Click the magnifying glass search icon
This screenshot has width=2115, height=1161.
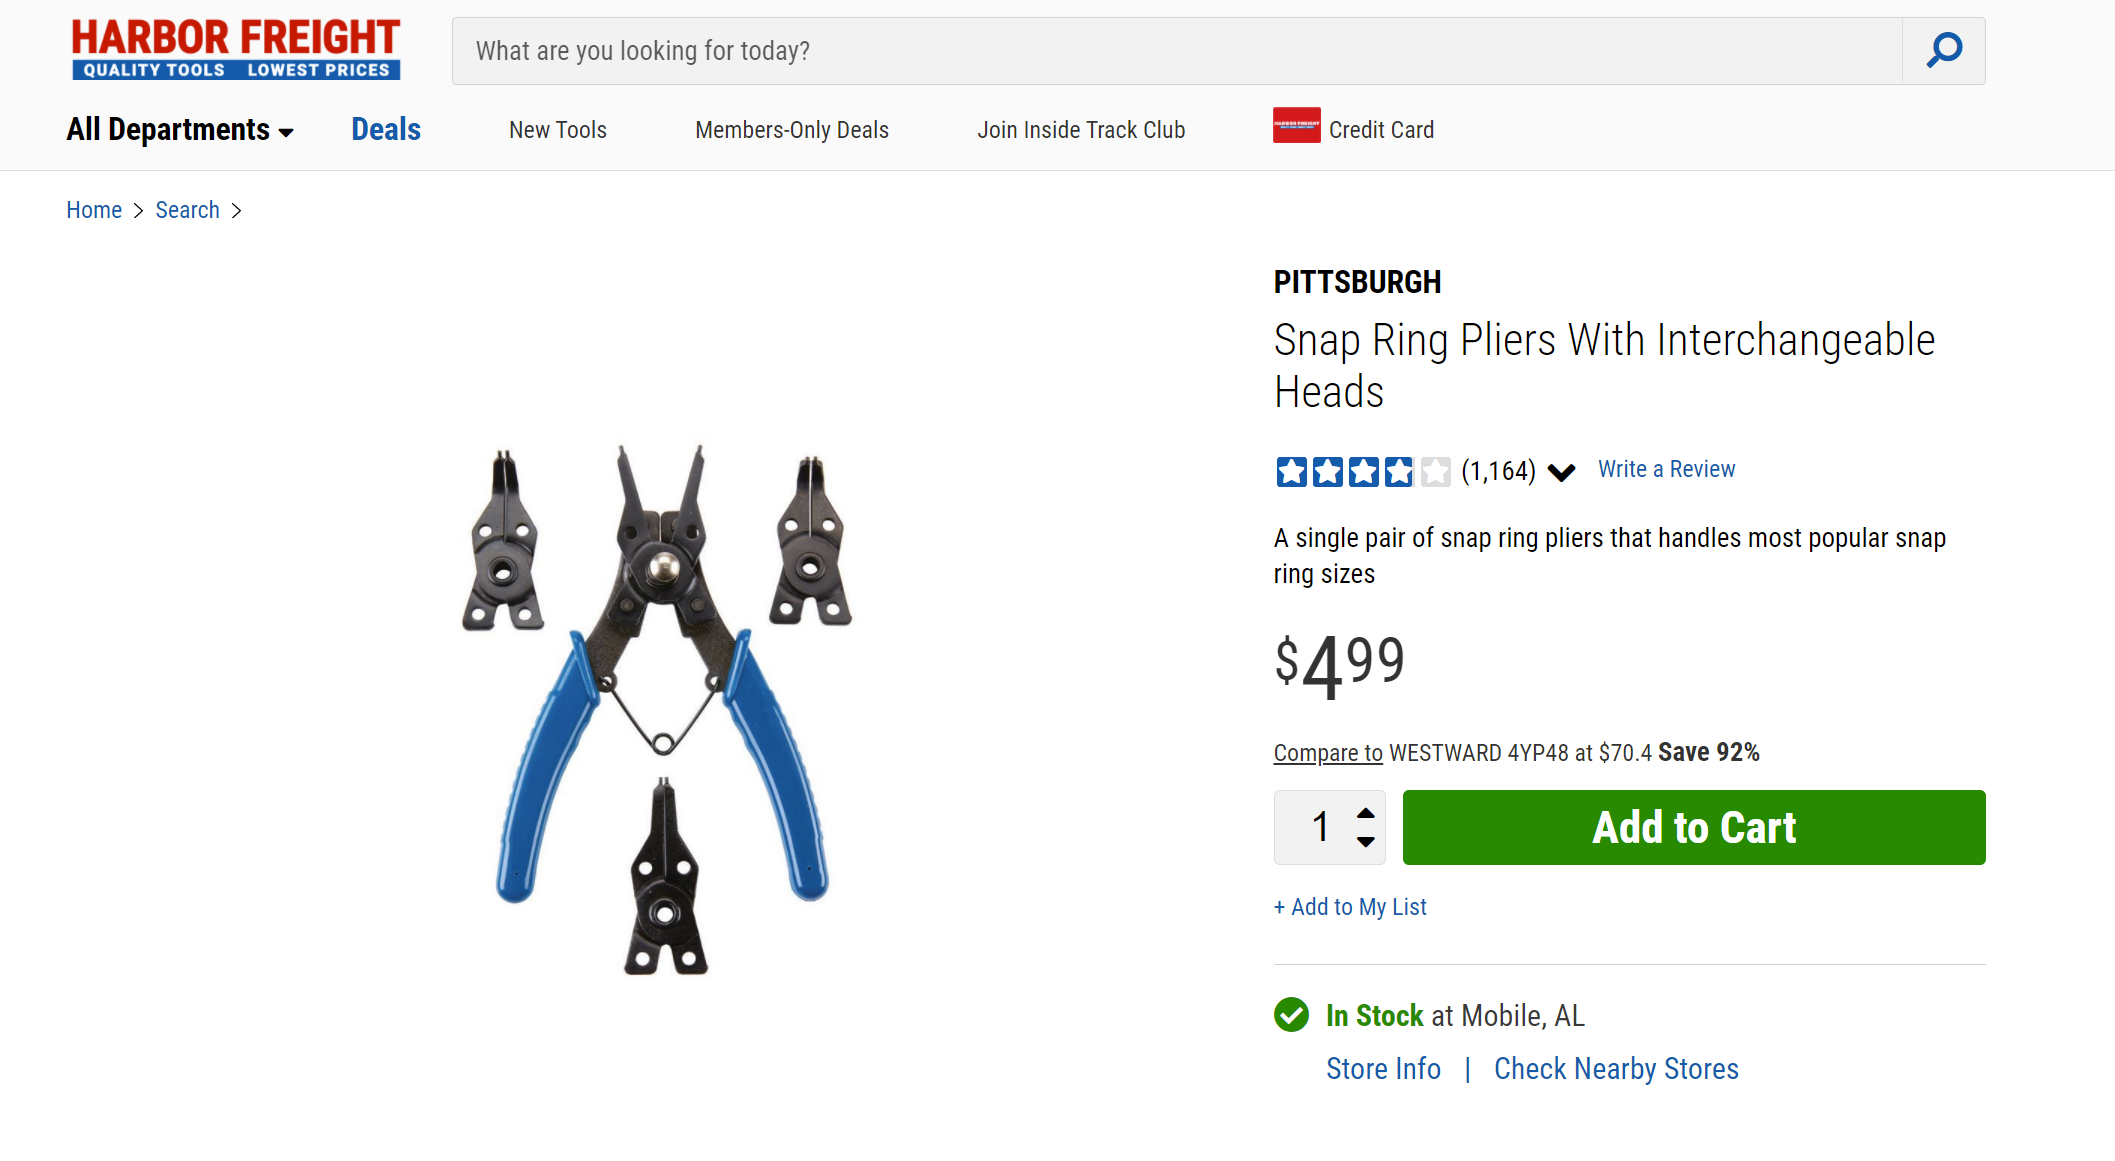tap(1944, 50)
